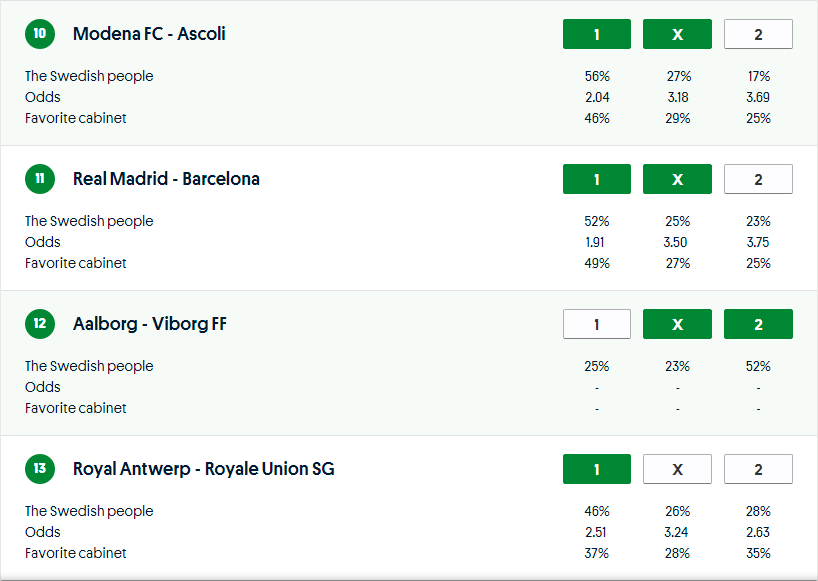Click the match number 12 badge

point(39,324)
